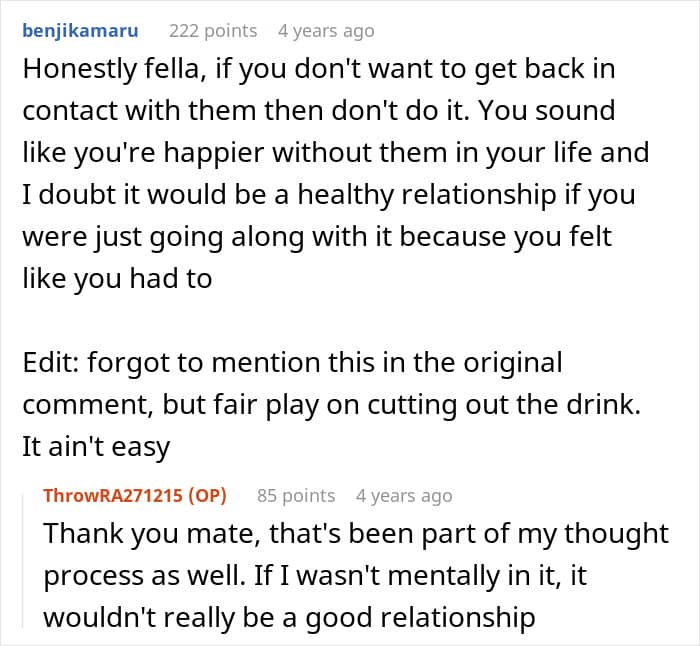Viewport: 700px width, 646px height.
Task: Click the 'like you had to' line
Action: 117,278
